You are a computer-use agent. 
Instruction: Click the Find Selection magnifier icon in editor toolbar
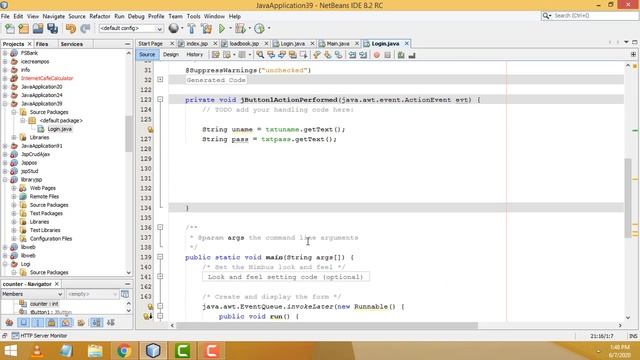pyautogui.click(x=260, y=55)
